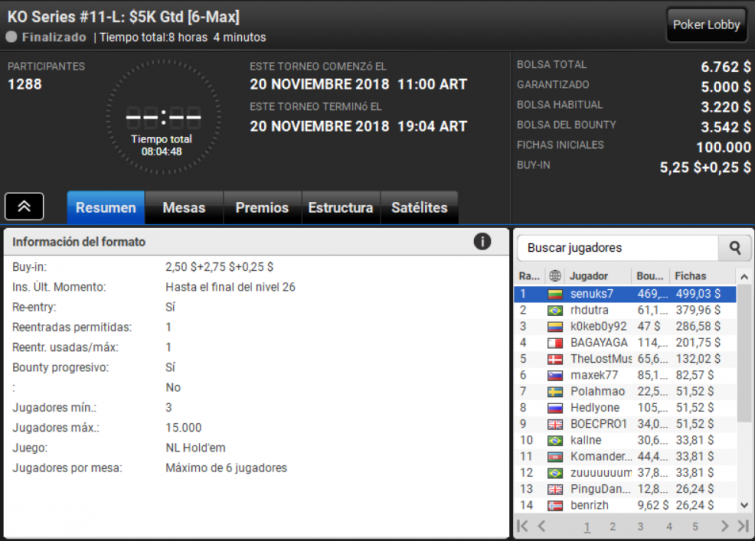Image resolution: width=755 pixels, height=541 pixels.
Task: Open the Premios tab
Action: pos(262,207)
